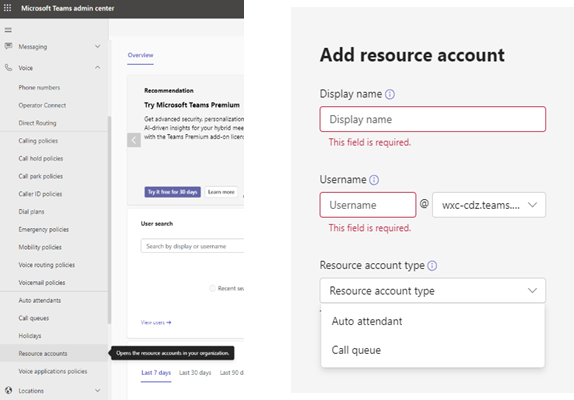
Task: Open Call hold policies
Action: point(41,158)
